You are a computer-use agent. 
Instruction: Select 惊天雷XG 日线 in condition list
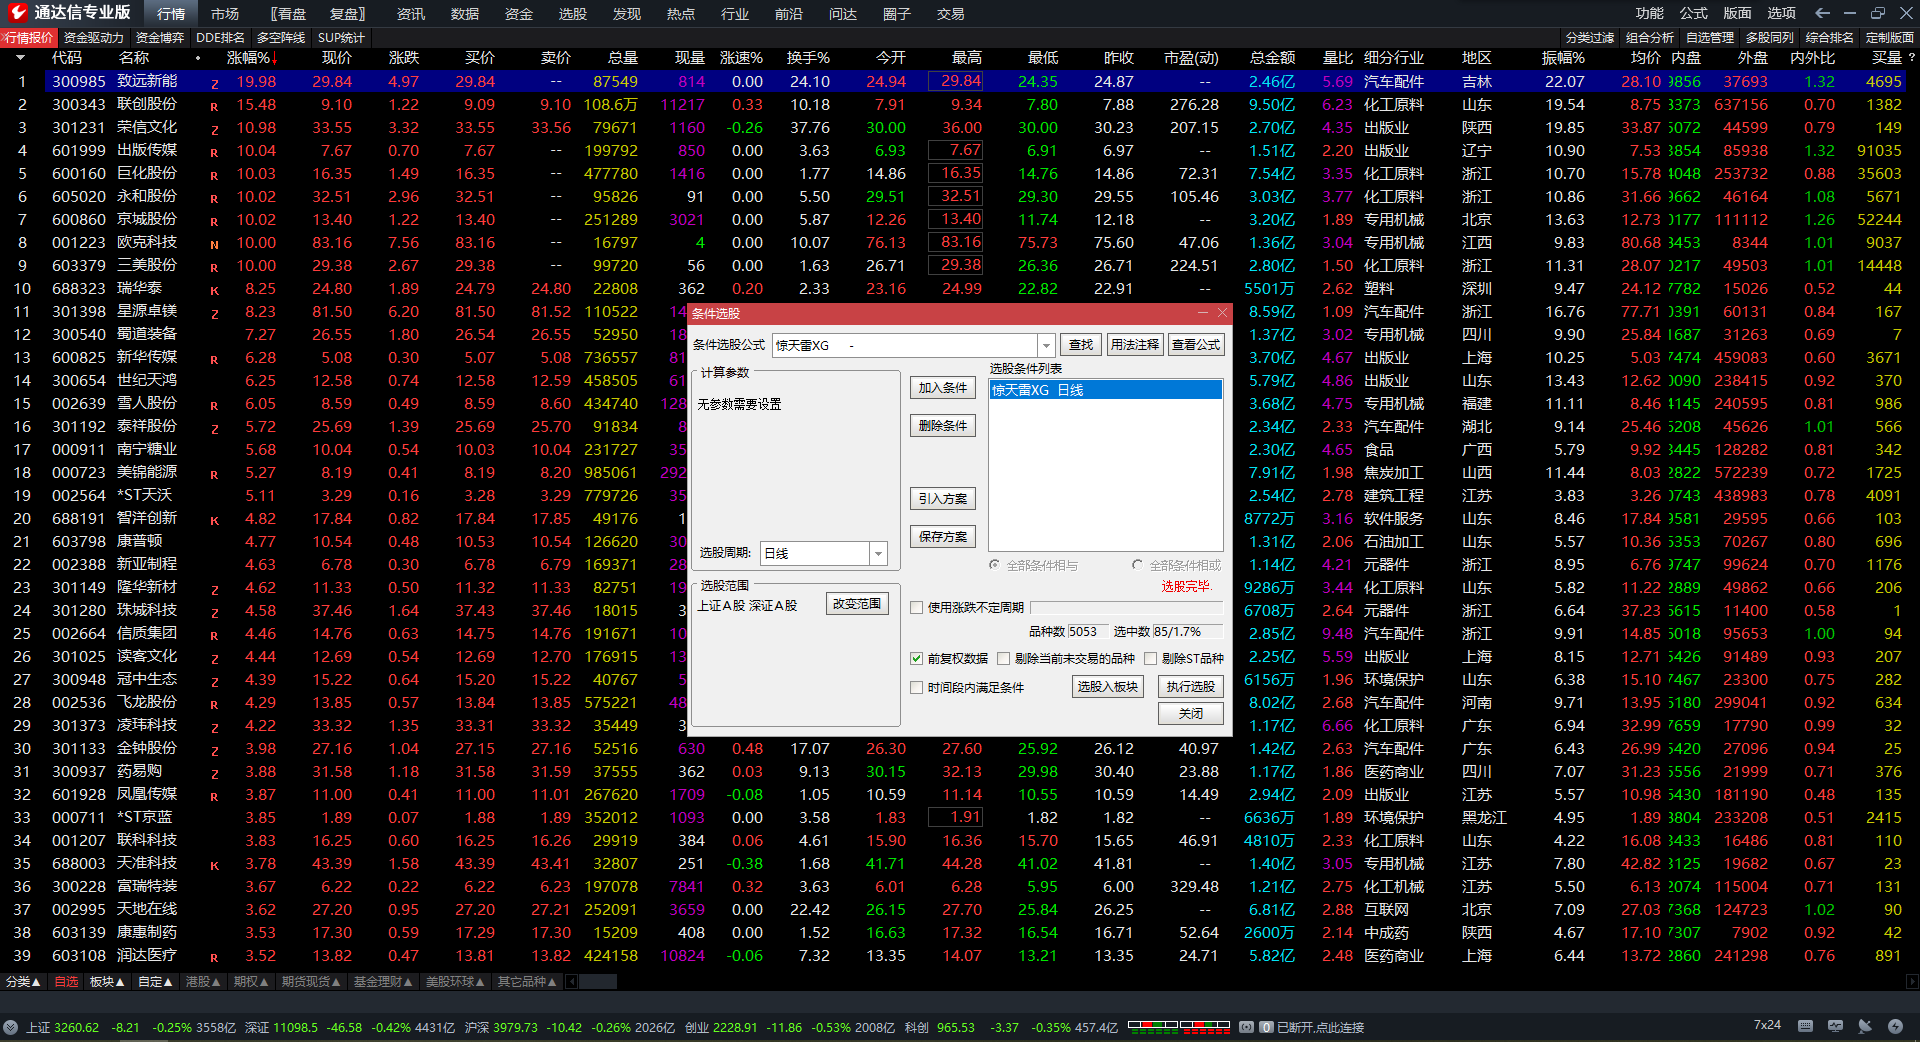[x=1105, y=390]
